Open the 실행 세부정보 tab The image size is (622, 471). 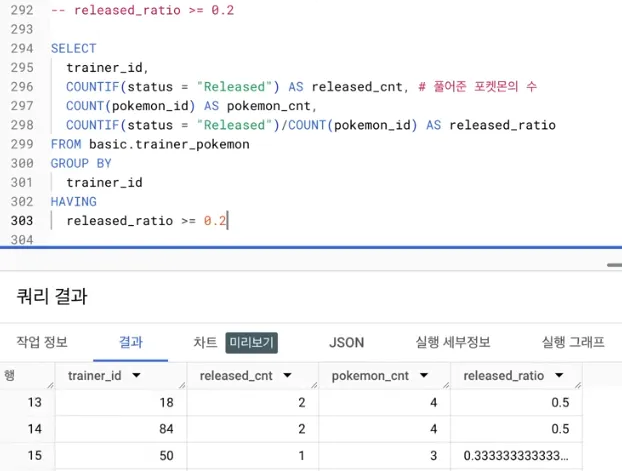tap(453, 342)
